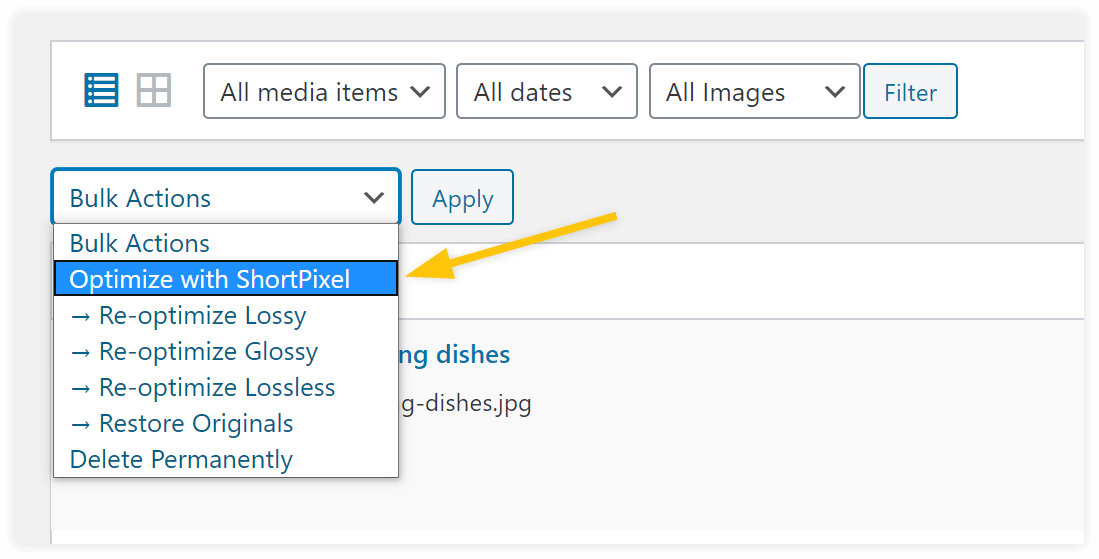Screen dimensions: 1099x559
Task: Open the All dates dropdown
Action: (547, 92)
